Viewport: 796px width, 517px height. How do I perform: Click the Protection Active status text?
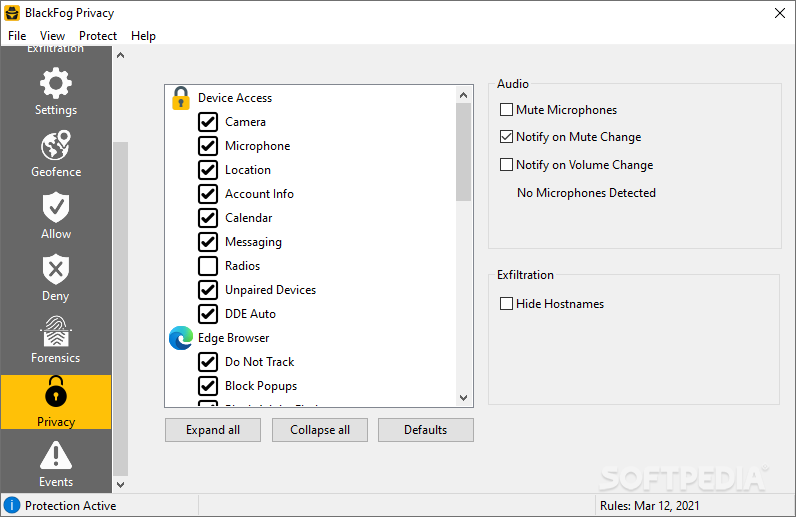click(71, 506)
